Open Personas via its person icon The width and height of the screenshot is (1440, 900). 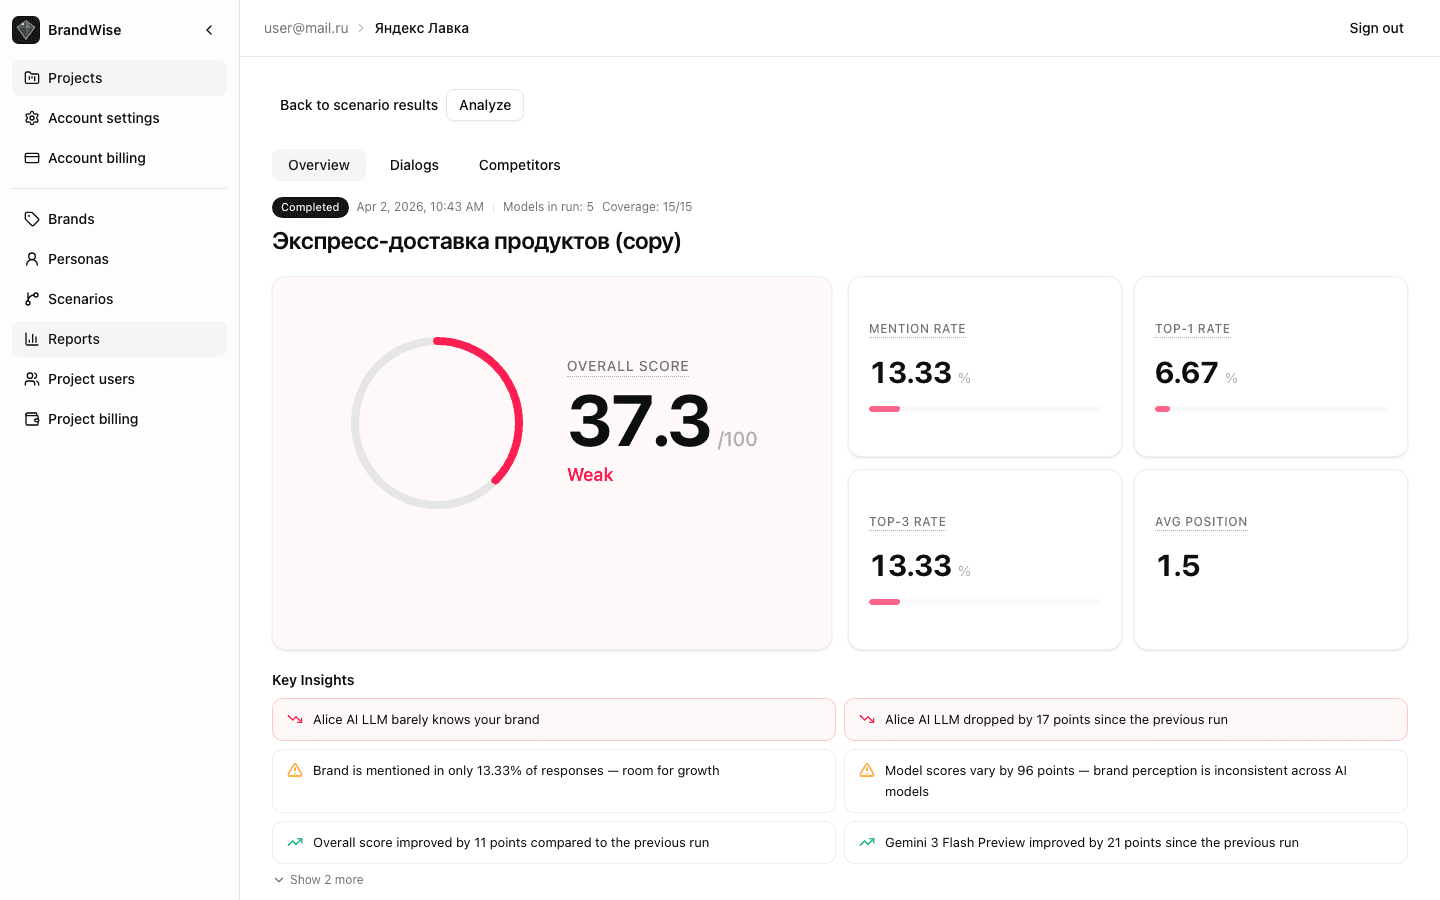point(31,258)
